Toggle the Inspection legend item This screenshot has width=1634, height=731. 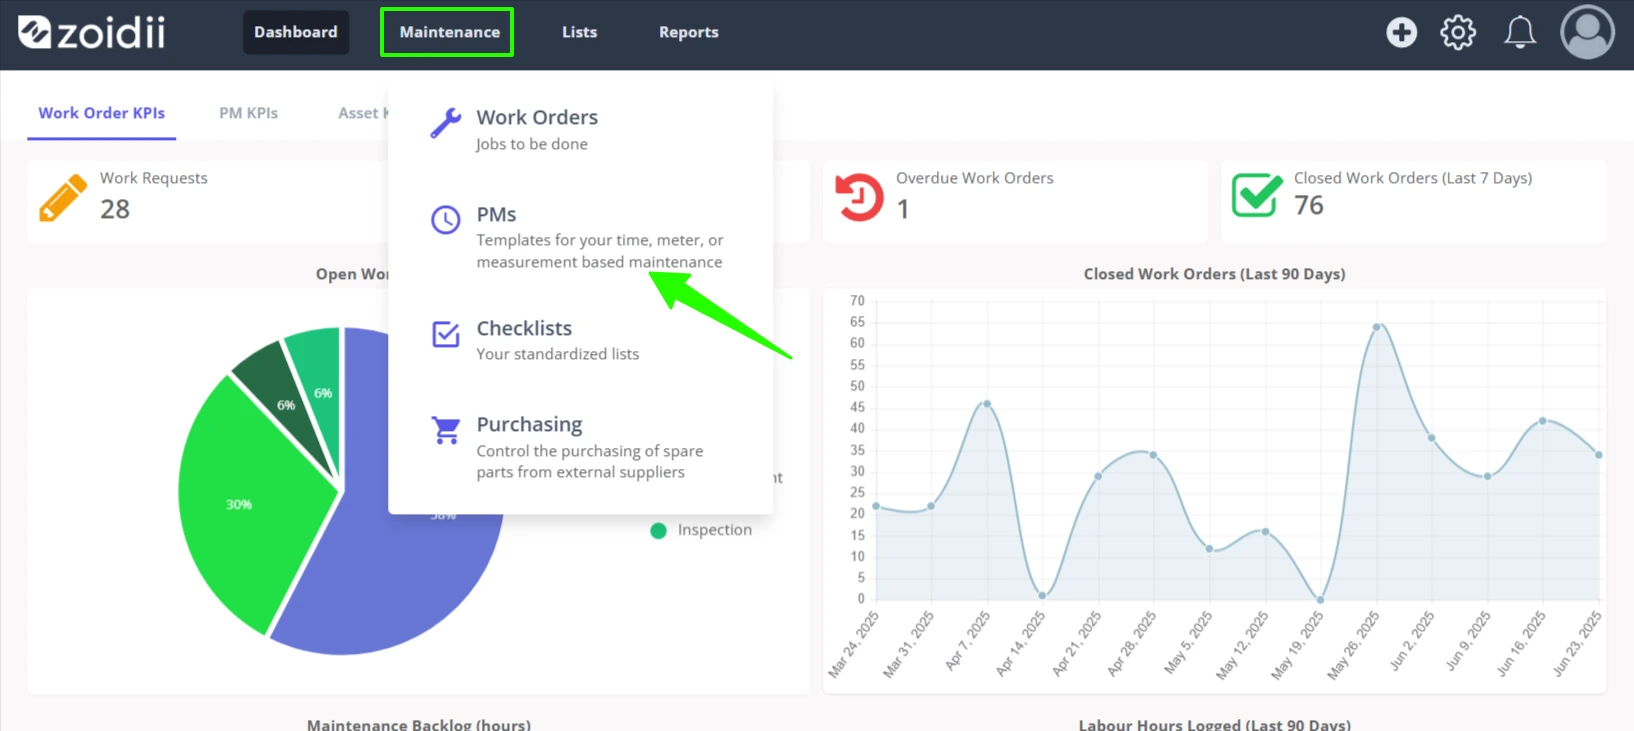701,530
